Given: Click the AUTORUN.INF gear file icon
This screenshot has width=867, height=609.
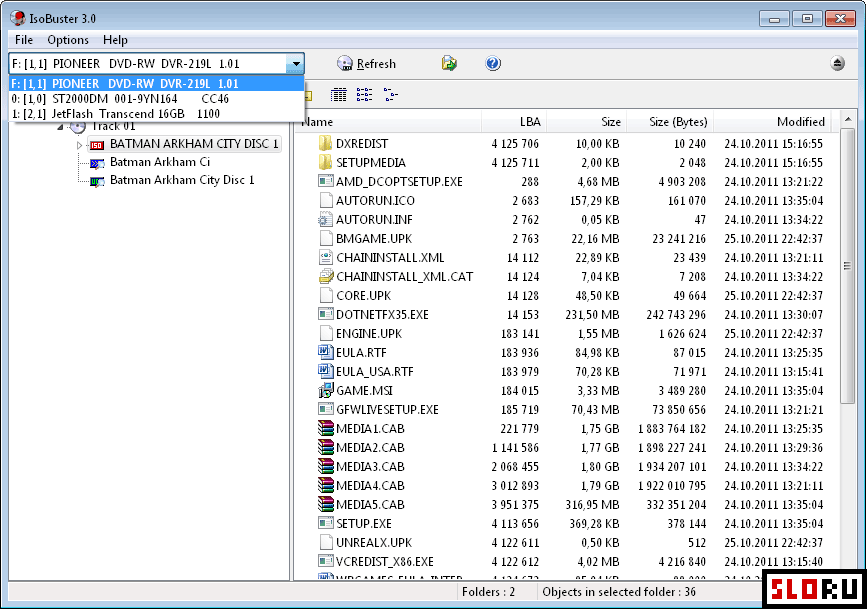Looking at the screenshot, I should coord(325,220).
